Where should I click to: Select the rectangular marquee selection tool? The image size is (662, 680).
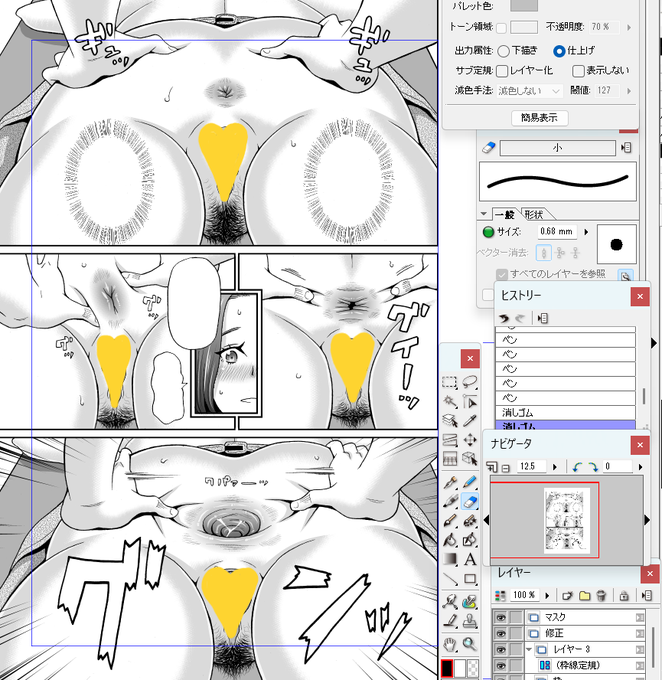point(450,382)
